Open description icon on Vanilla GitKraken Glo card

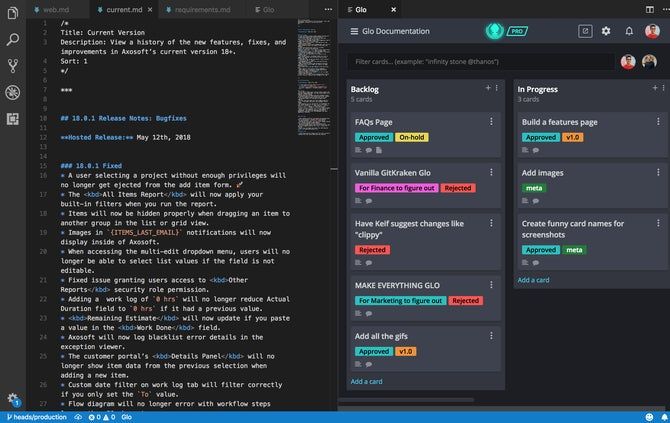coord(358,201)
